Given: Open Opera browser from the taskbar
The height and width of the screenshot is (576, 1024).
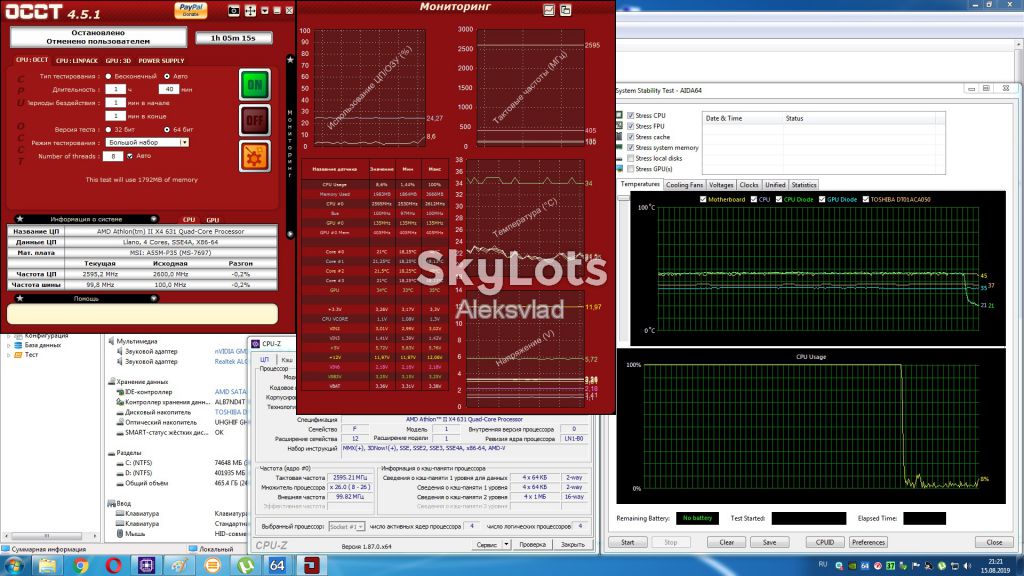Looking at the screenshot, I should click(x=114, y=565).
